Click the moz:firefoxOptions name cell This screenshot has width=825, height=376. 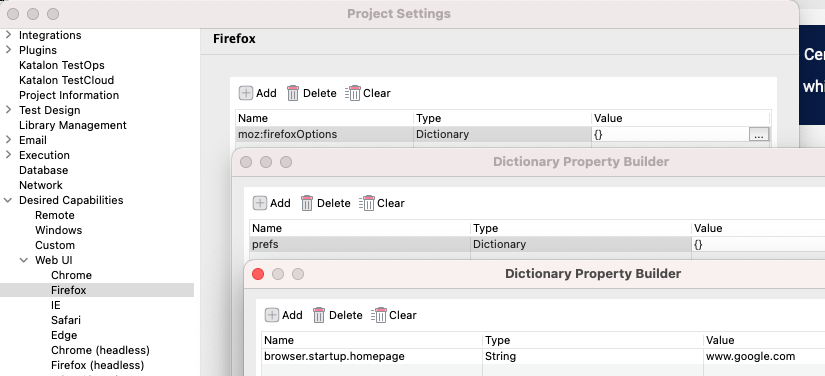[325, 134]
